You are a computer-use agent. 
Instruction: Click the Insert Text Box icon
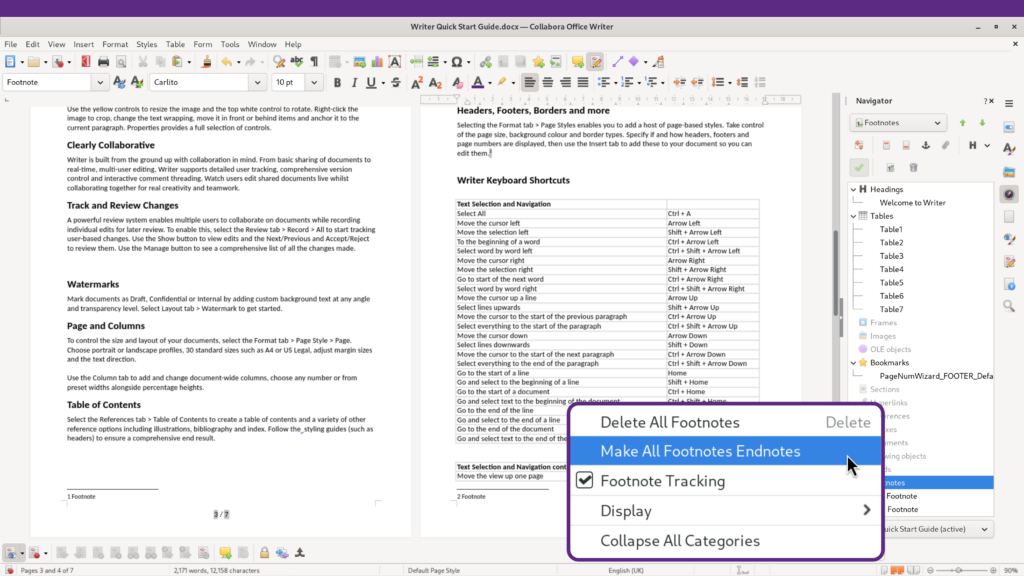click(x=394, y=62)
